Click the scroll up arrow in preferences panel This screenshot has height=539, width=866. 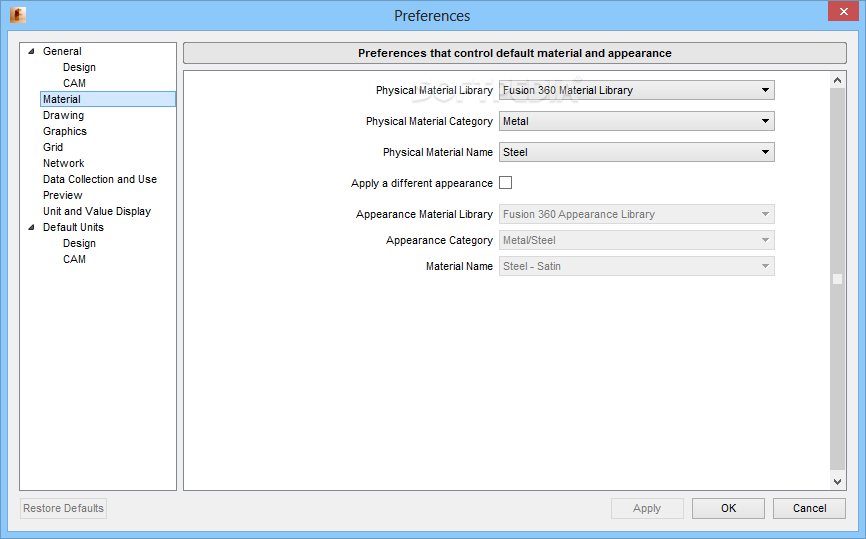837,81
